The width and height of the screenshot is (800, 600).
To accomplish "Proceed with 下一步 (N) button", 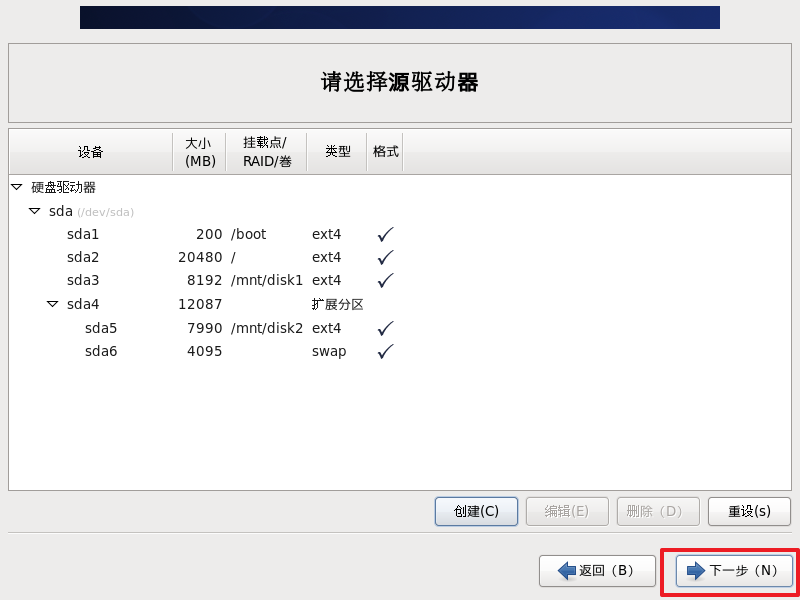I will pos(734,570).
